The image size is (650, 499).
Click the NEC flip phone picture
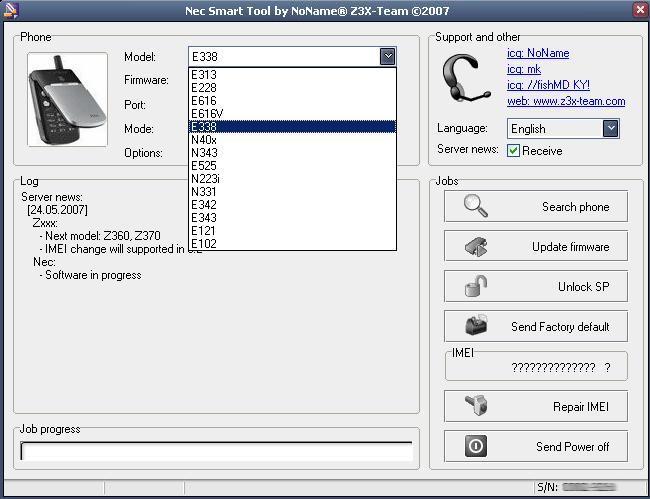67,99
